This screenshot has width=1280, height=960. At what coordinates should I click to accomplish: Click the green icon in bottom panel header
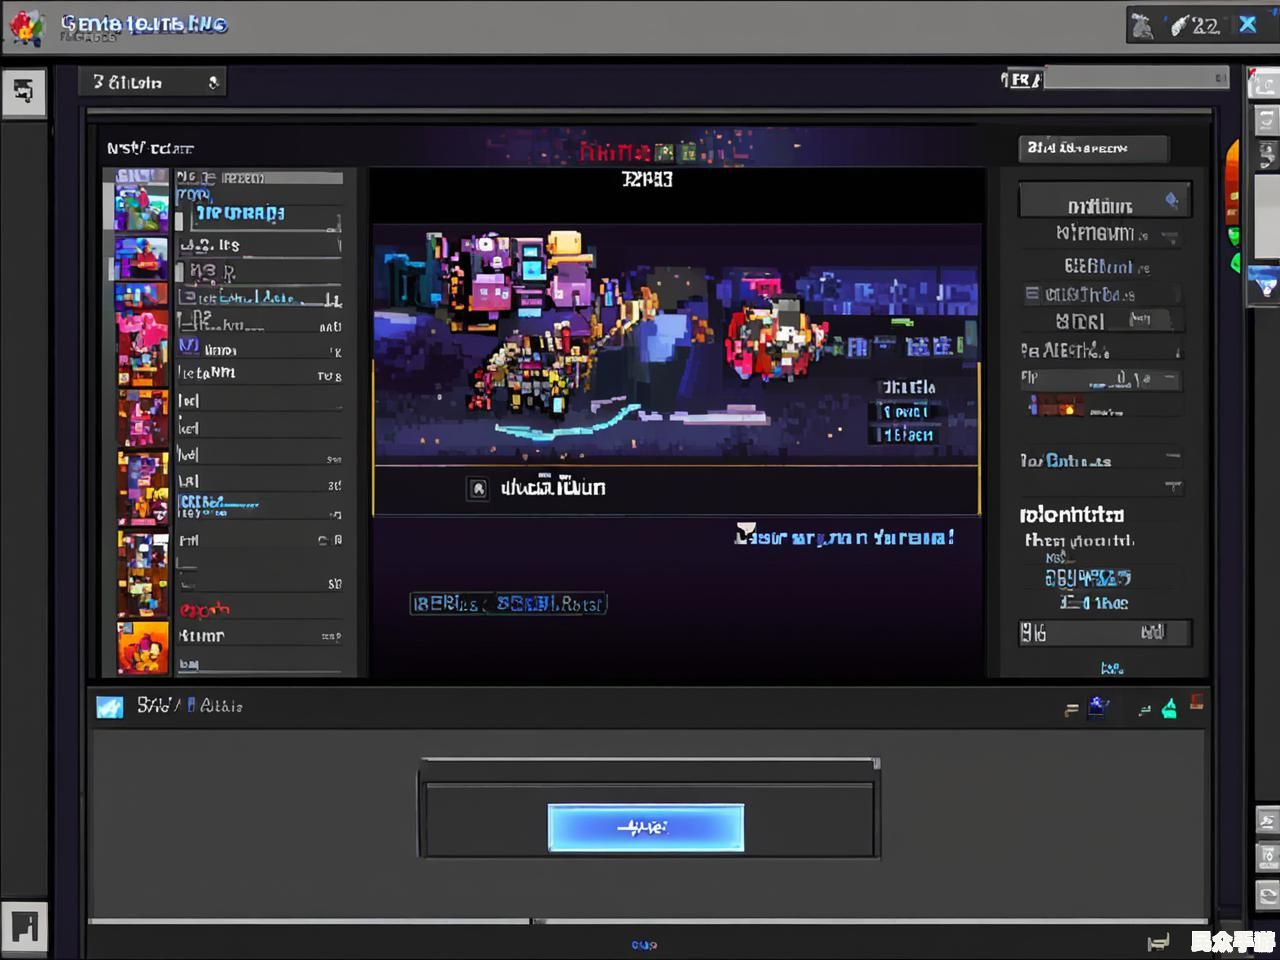click(x=1169, y=709)
